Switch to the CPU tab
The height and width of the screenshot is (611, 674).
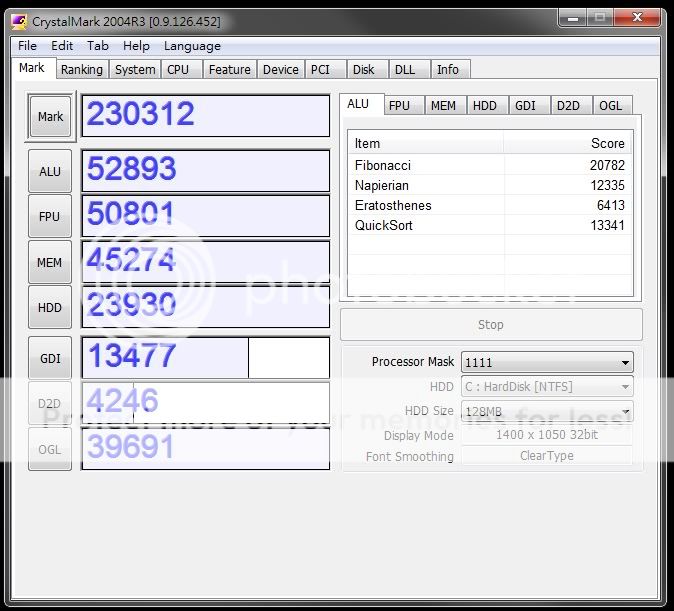(x=182, y=70)
